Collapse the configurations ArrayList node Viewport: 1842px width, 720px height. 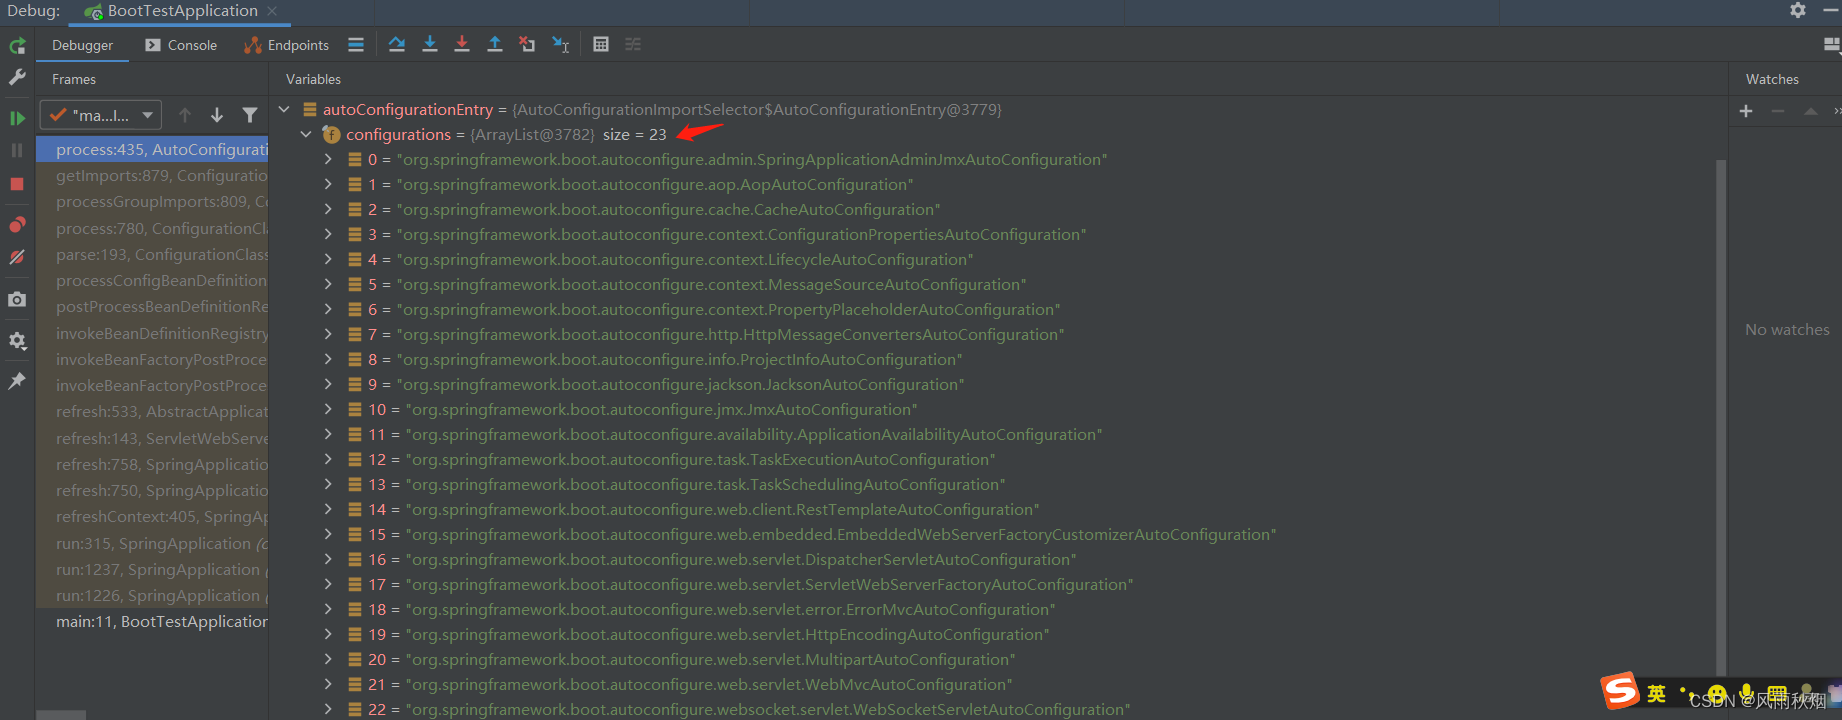306,134
